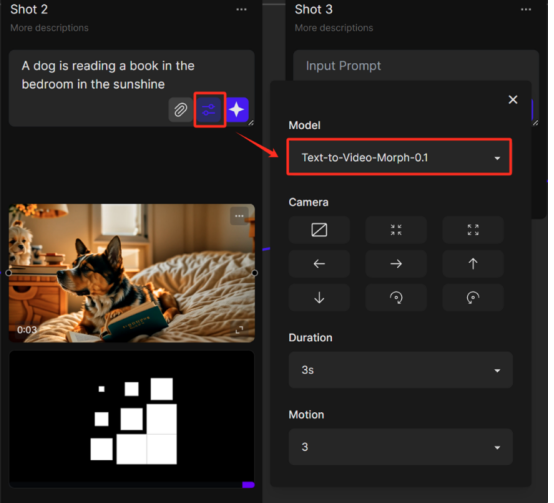Select the zoom in camera icon
Image resolution: width=554 pixels, height=503 pixels.
tap(396, 230)
